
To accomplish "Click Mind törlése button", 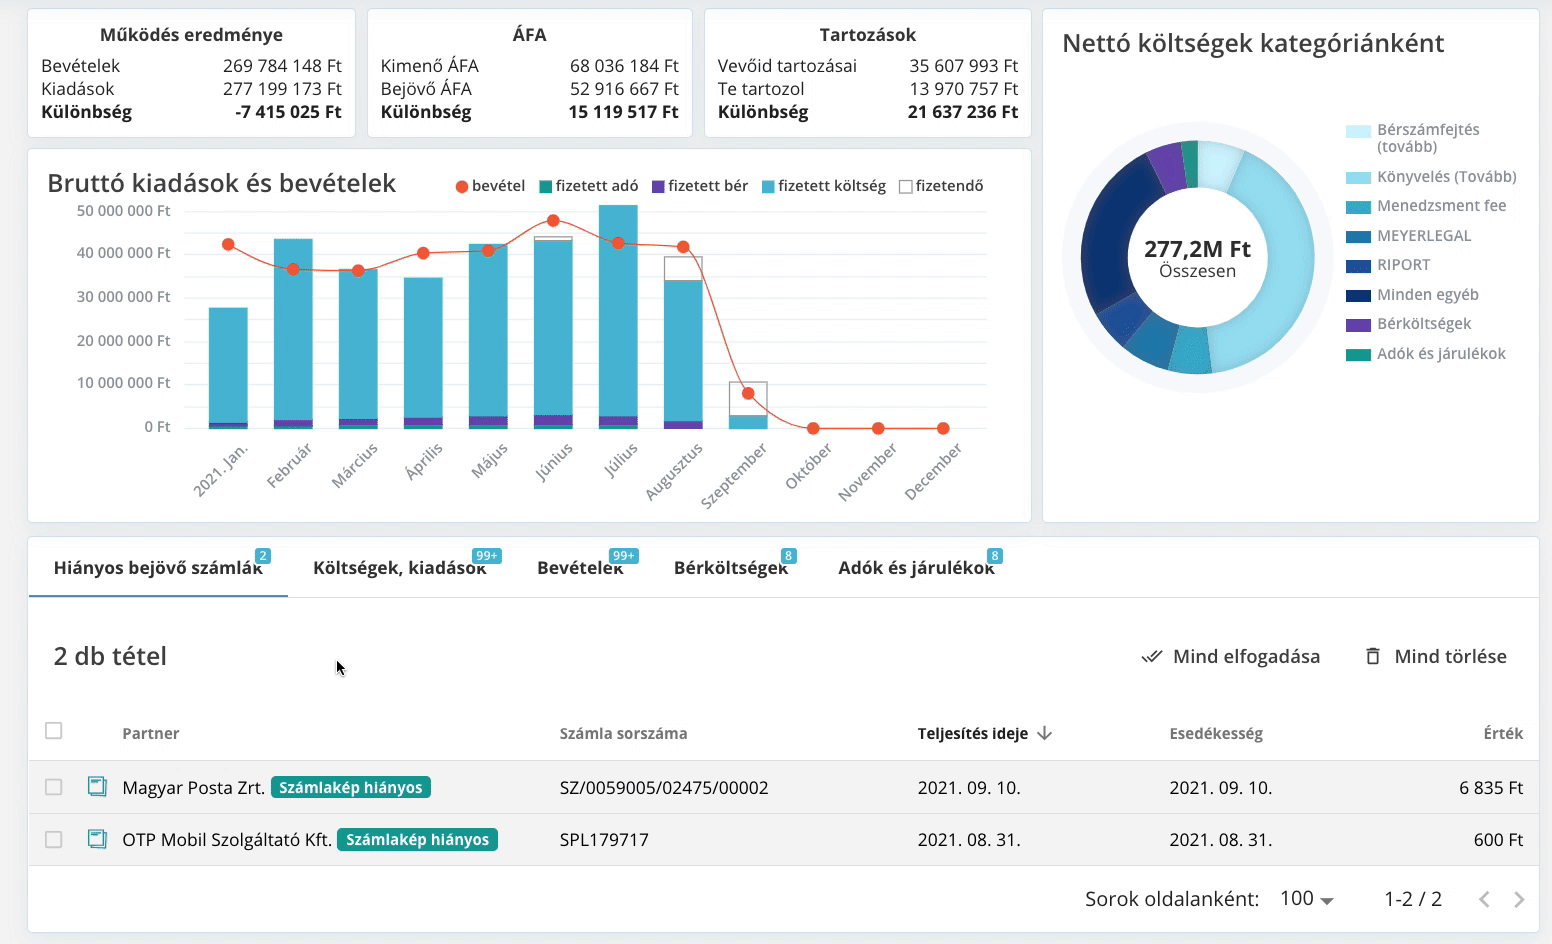I will tap(1436, 656).
